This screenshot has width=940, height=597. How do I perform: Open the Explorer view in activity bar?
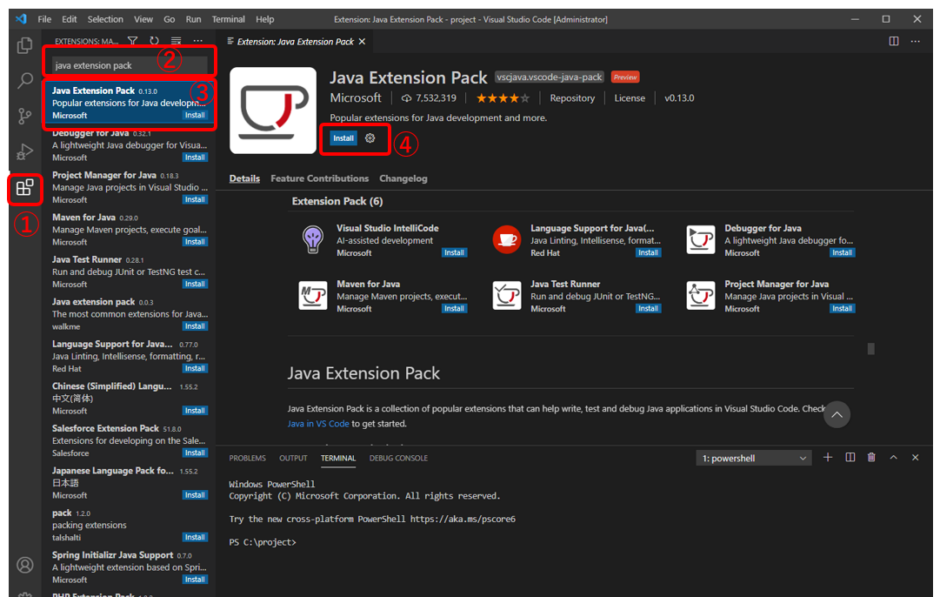(x=25, y=46)
